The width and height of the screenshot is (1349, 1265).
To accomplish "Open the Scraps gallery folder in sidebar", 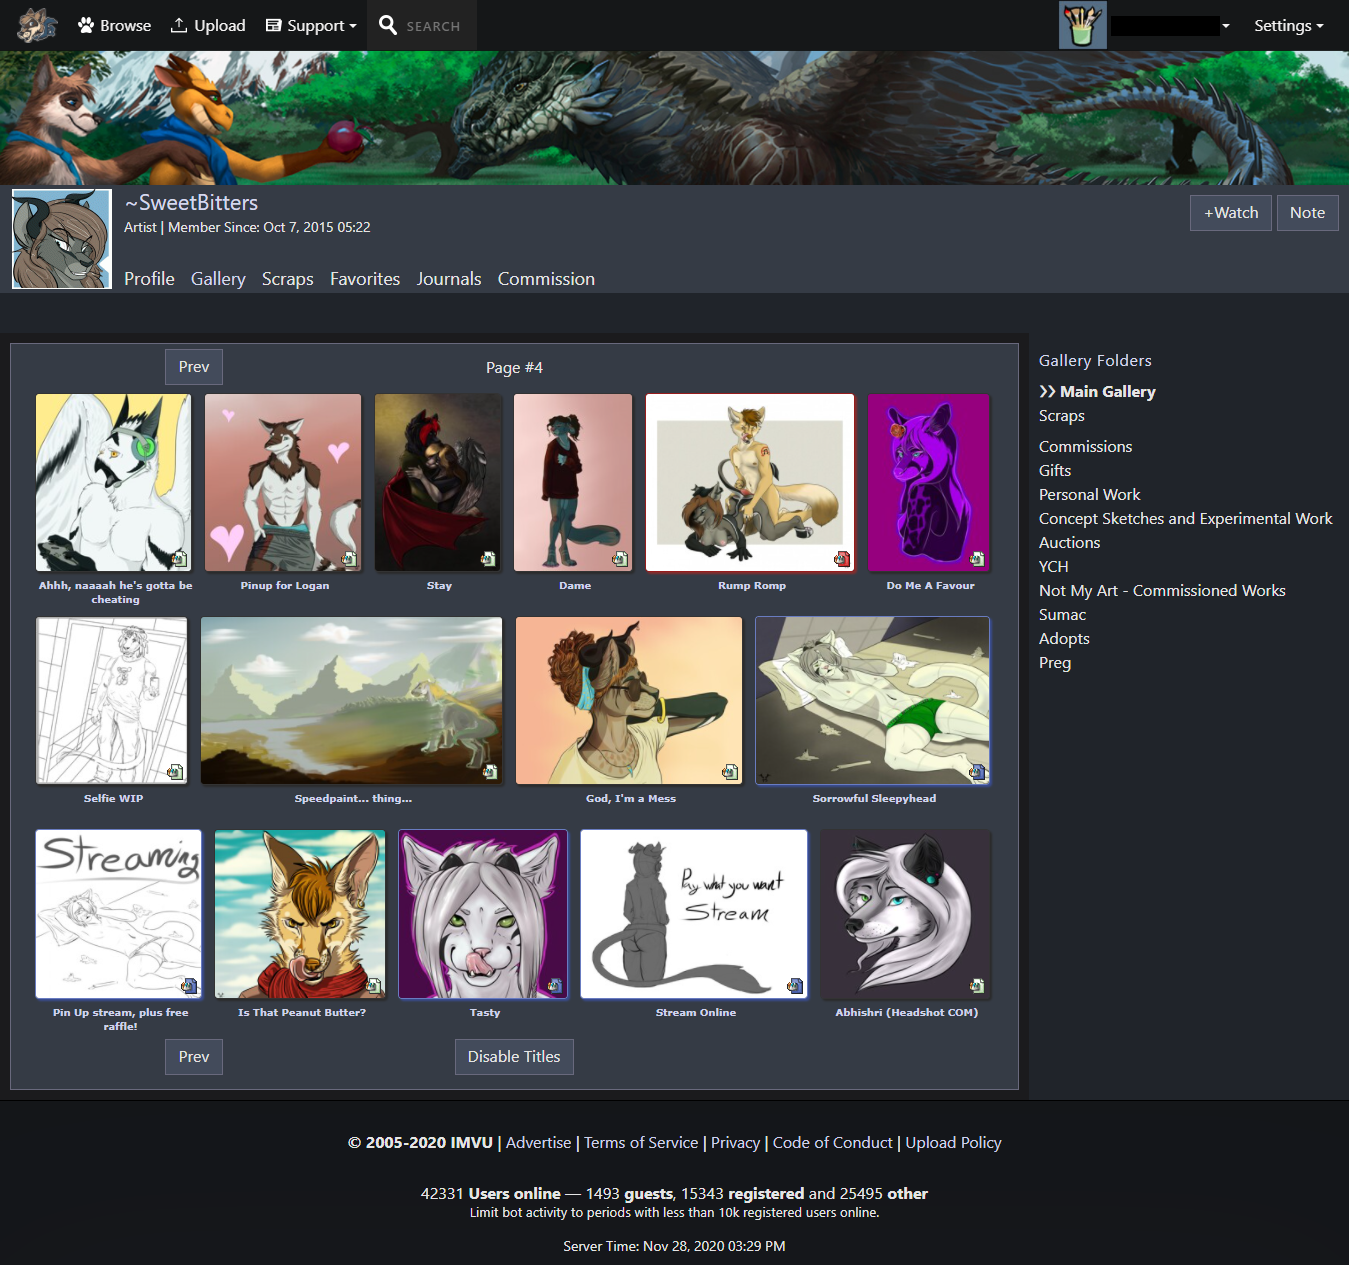I will (x=1062, y=416).
